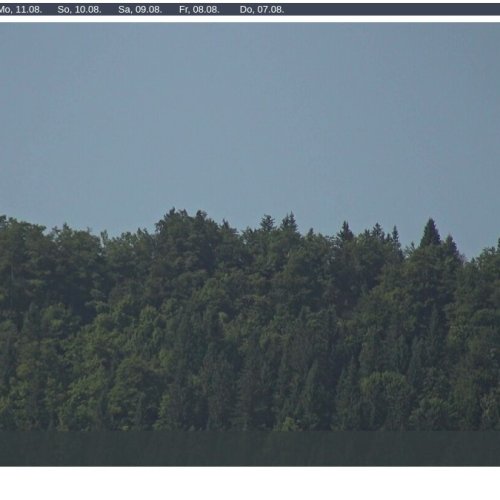
Task: Click the blue sky area of webcam image
Action: 250,117
